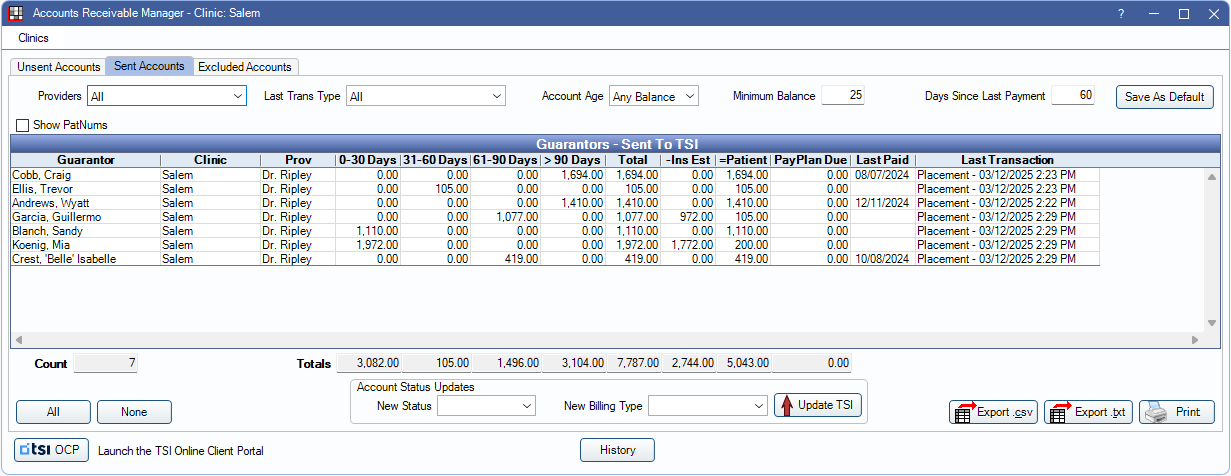The height and width of the screenshot is (476, 1231).
Task: Switch to the Unsent Accounts tab
Action: coord(59,67)
